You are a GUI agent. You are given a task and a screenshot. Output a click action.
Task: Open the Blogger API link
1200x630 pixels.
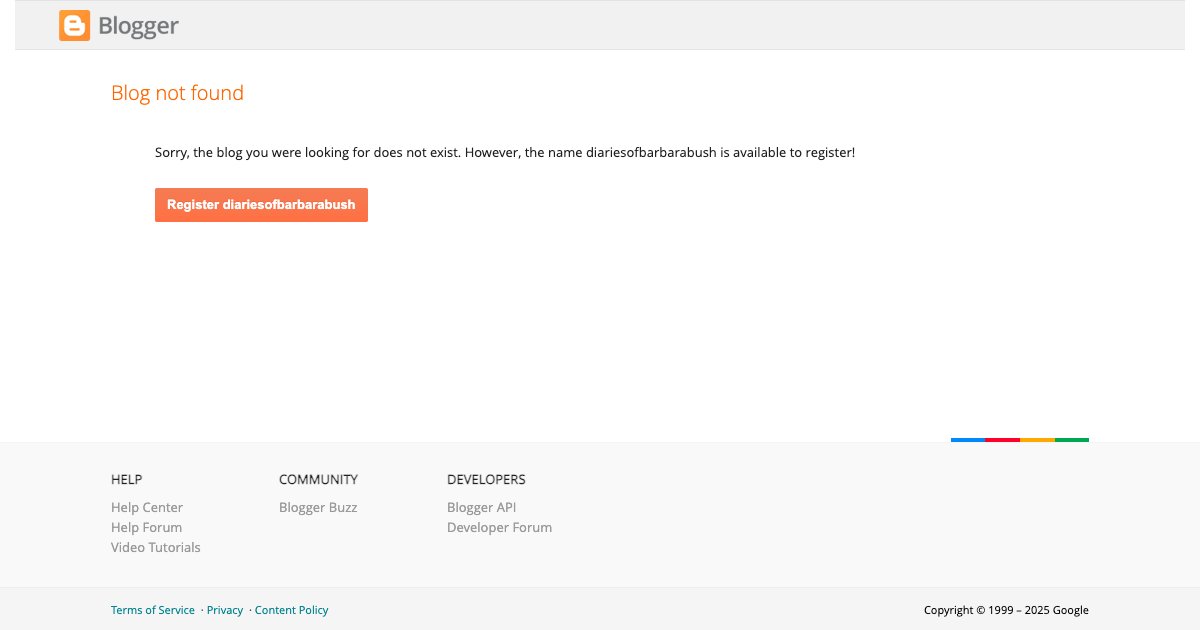tap(481, 507)
